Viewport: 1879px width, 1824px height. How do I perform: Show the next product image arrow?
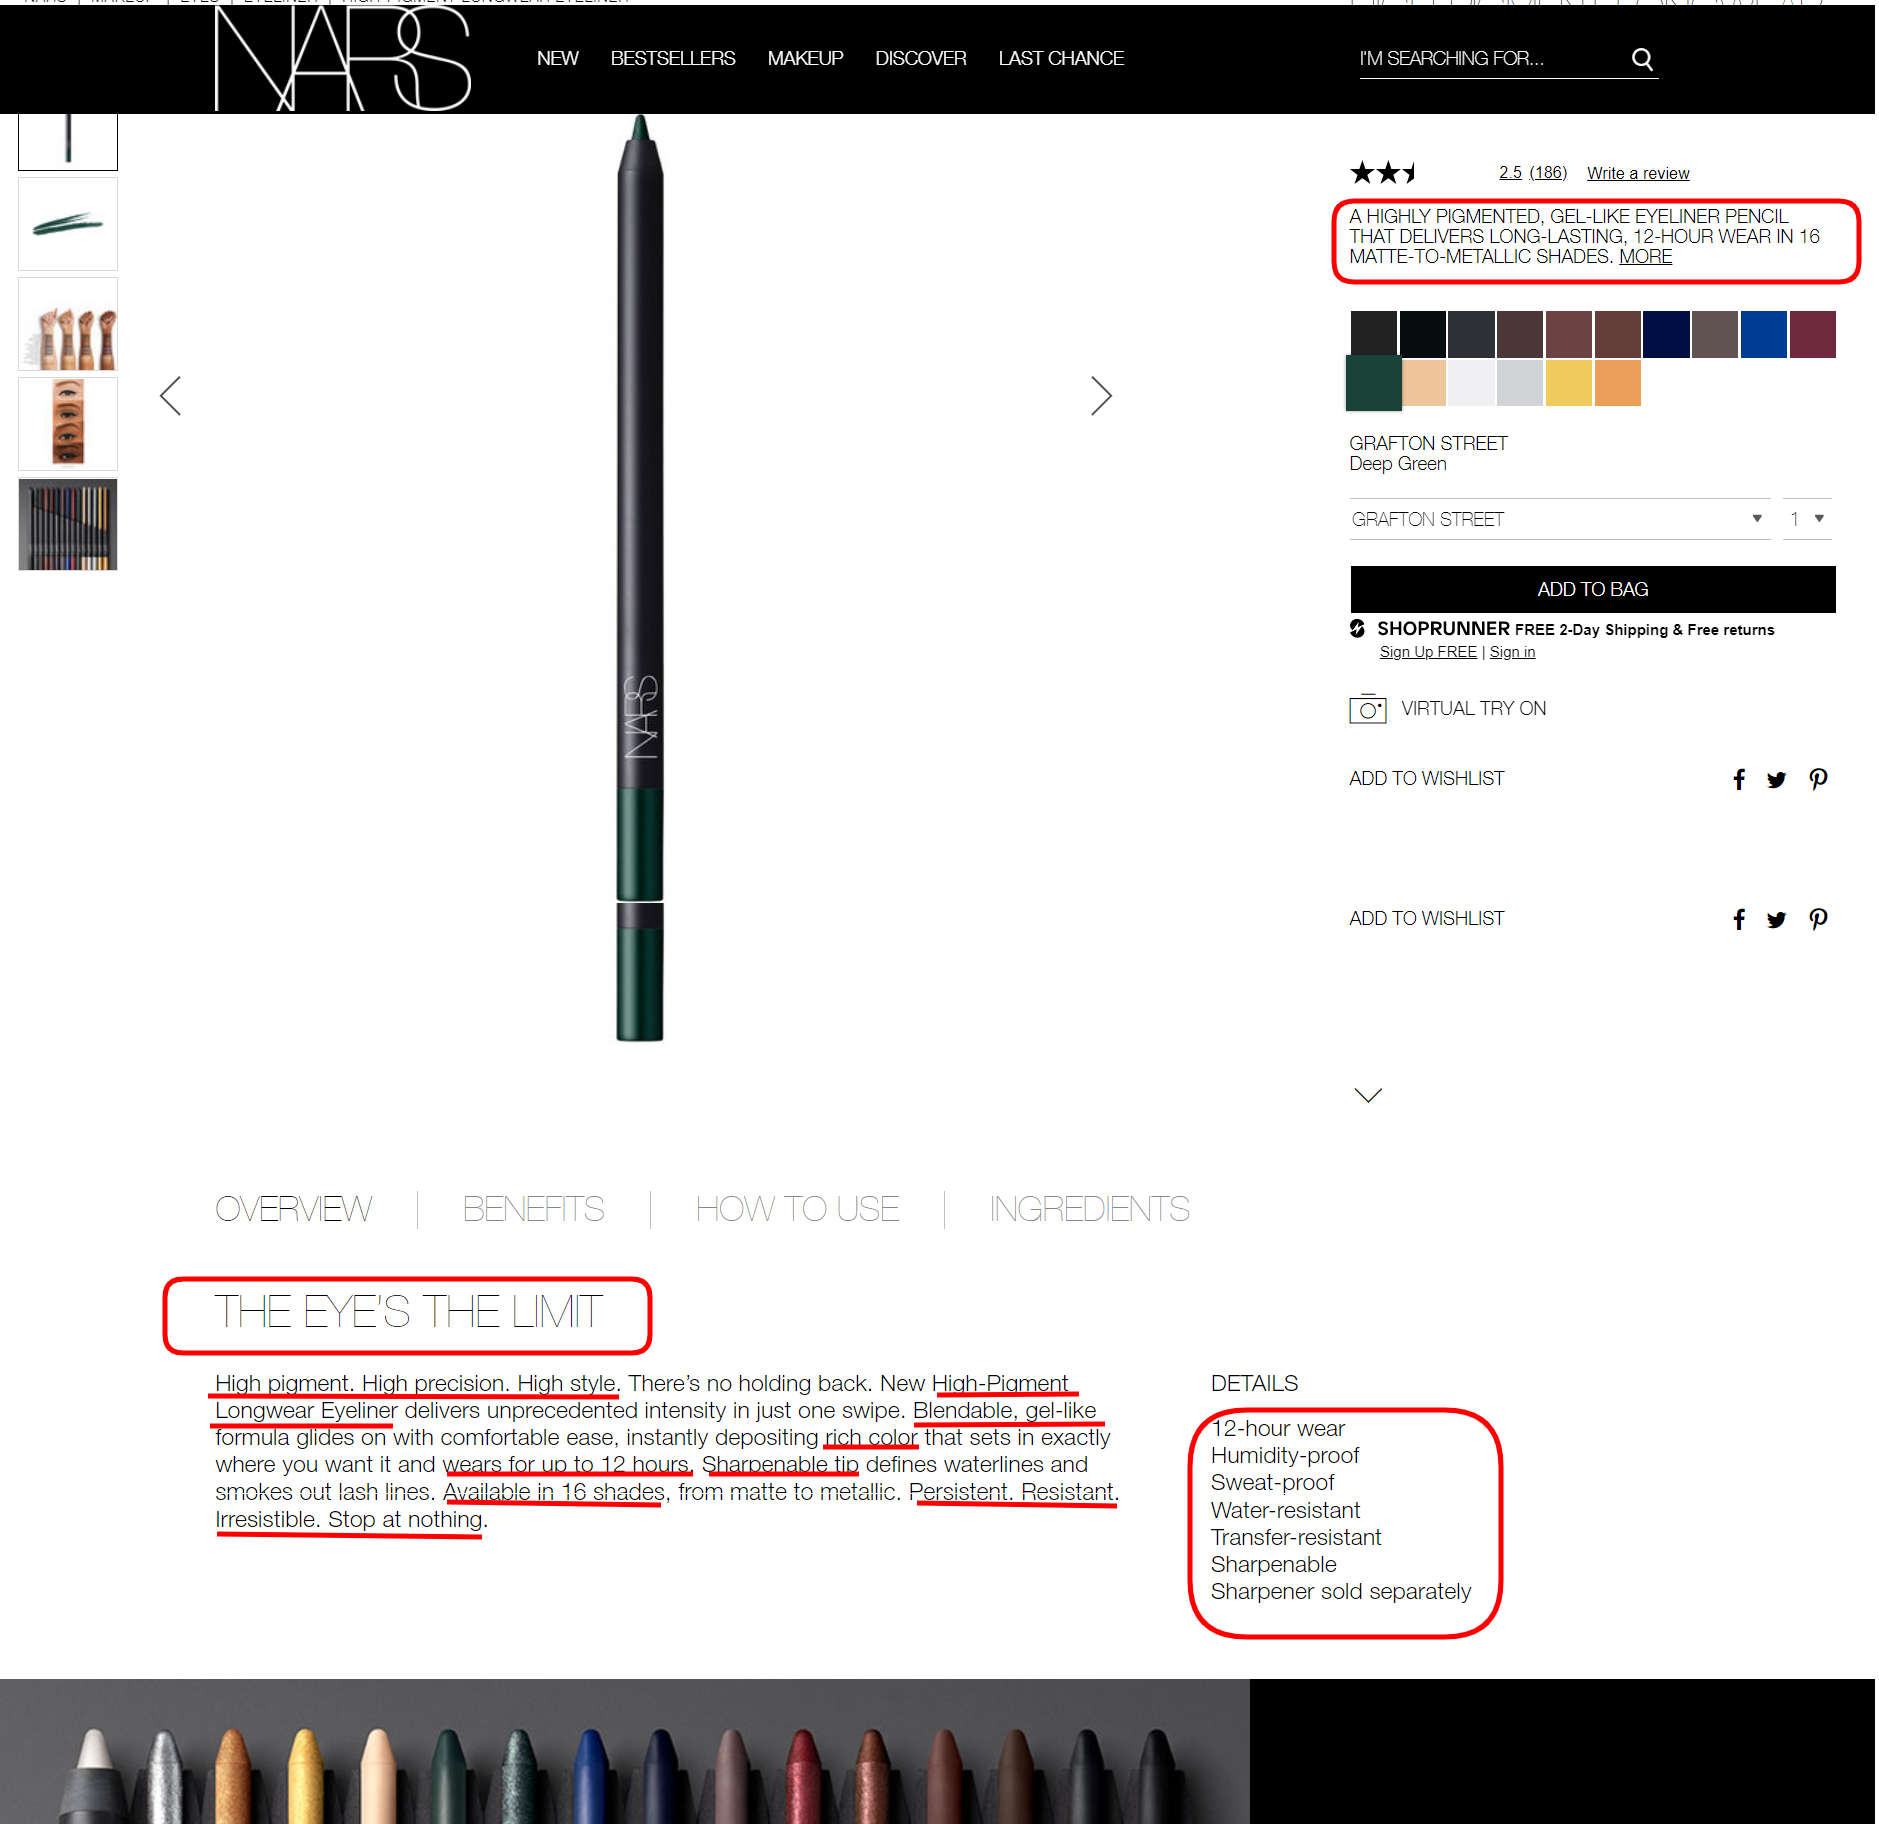point(1101,396)
